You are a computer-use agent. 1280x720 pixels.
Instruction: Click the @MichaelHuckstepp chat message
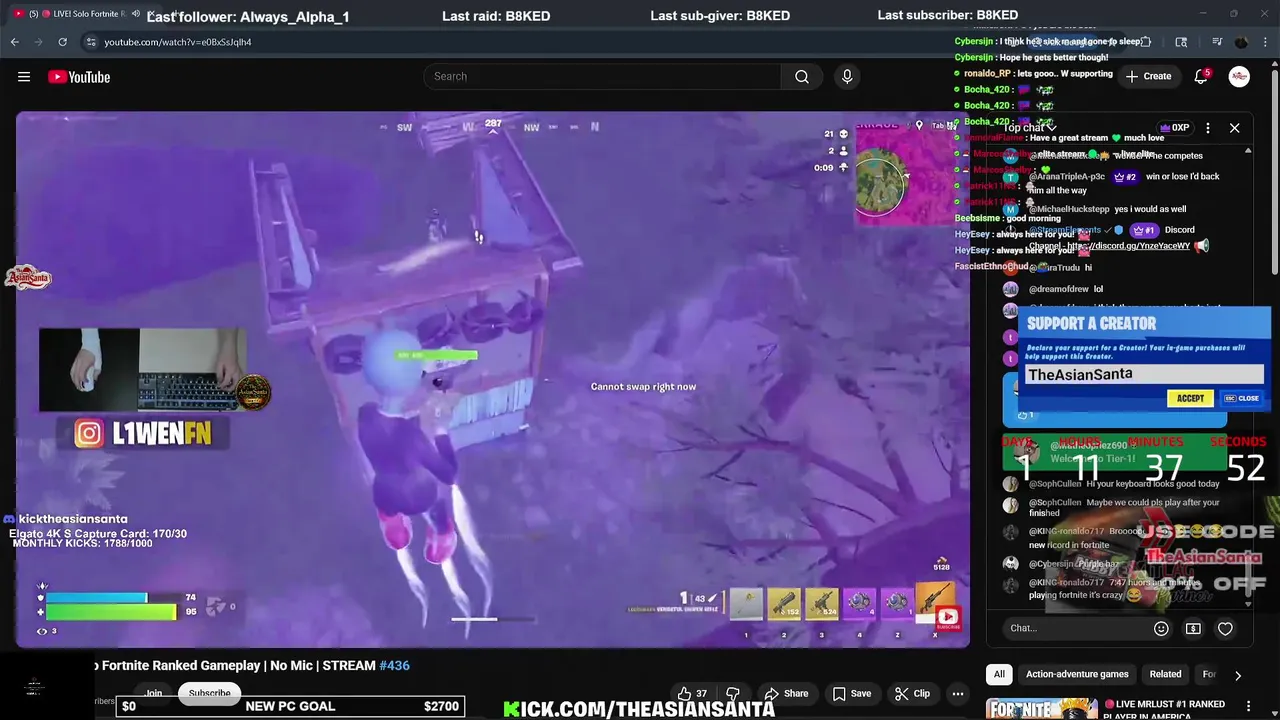tap(1107, 210)
